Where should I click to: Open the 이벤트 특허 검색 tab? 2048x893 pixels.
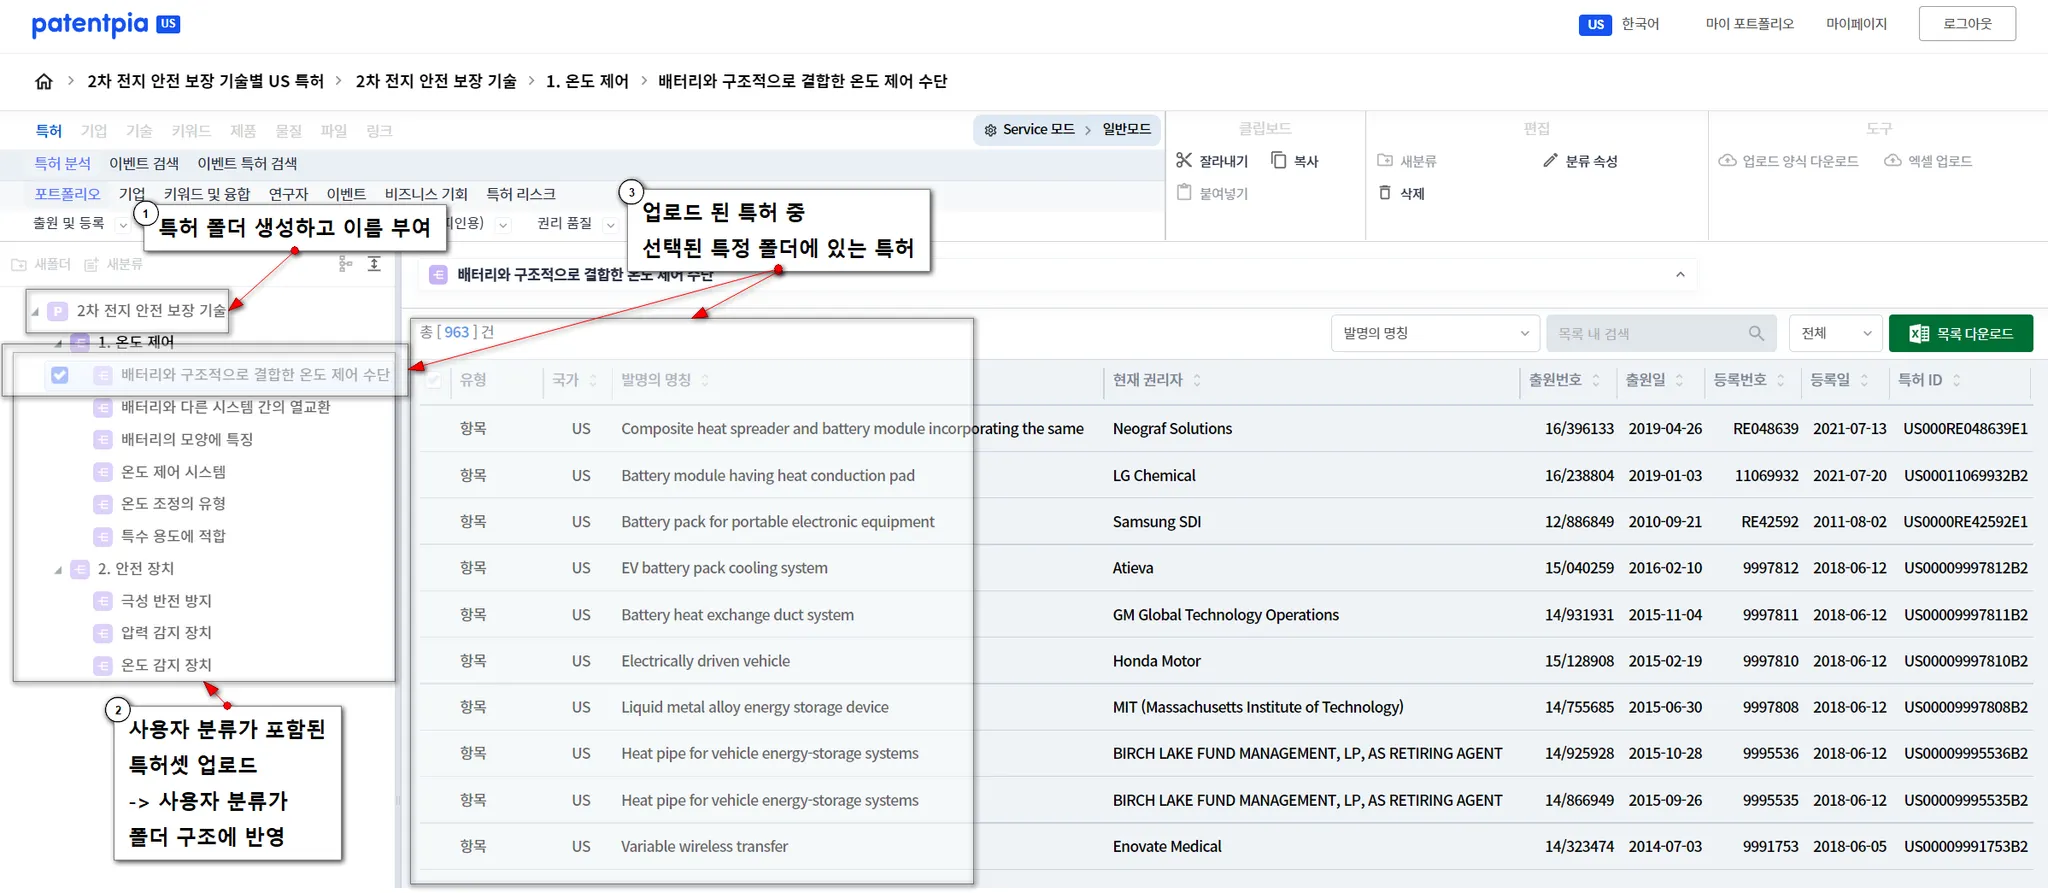(247, 163)
